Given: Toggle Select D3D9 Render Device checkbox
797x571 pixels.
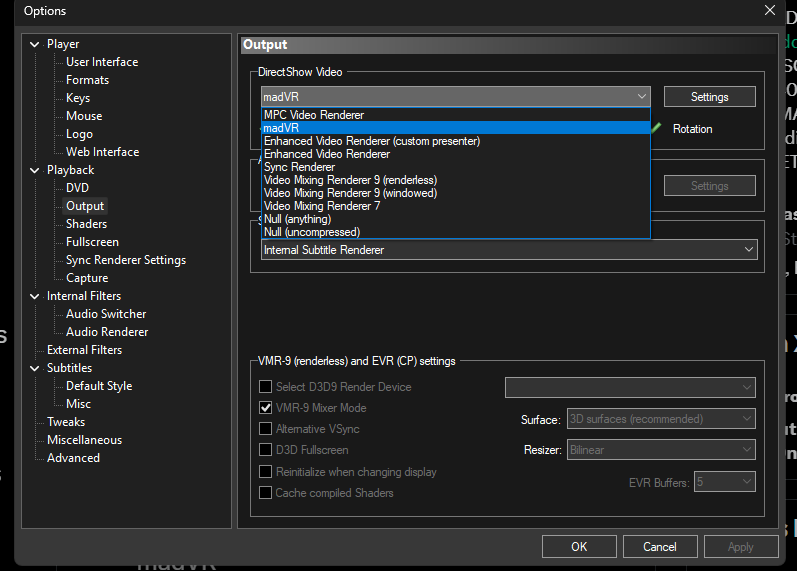Looking at the screenshot, I should 265,387.
